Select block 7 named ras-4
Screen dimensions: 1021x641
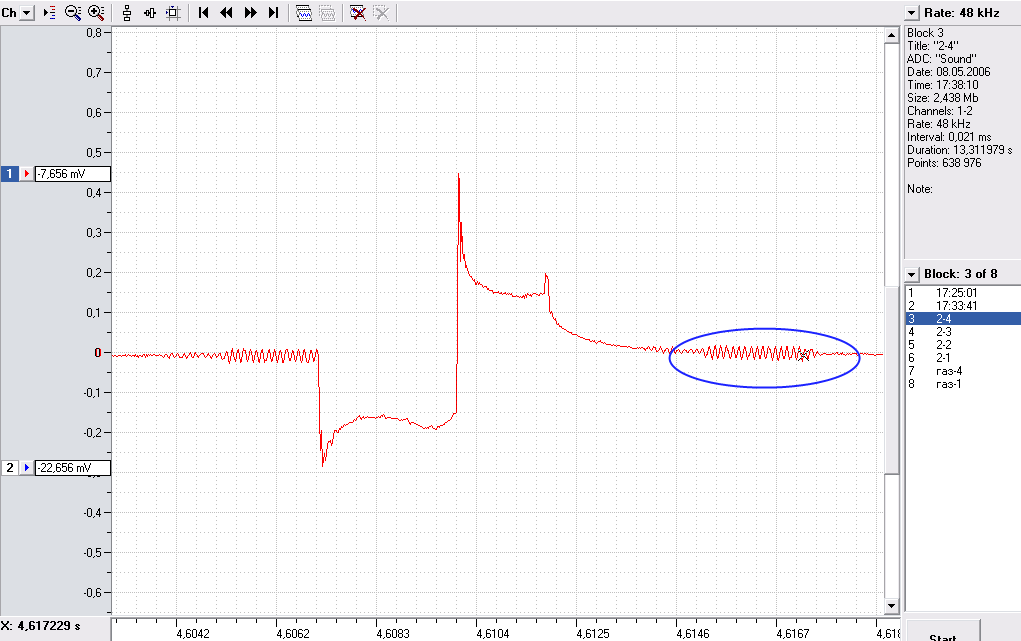962,371
